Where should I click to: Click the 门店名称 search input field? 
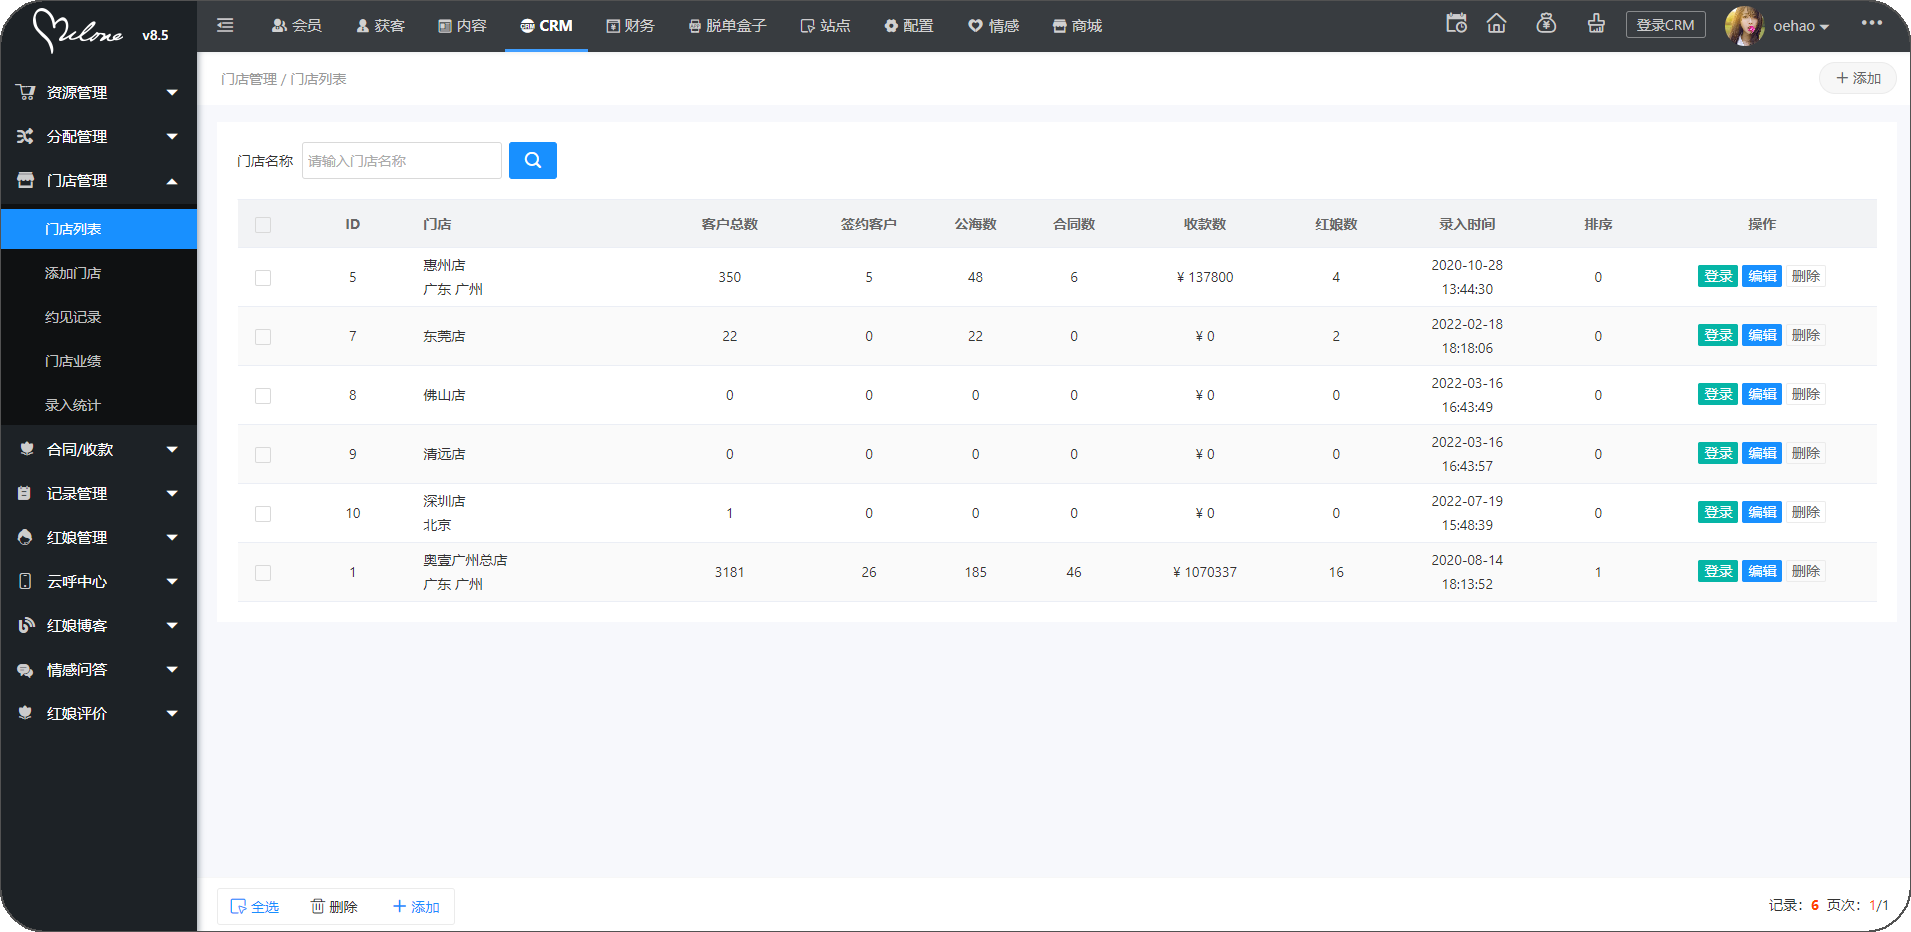pos(401,161)
